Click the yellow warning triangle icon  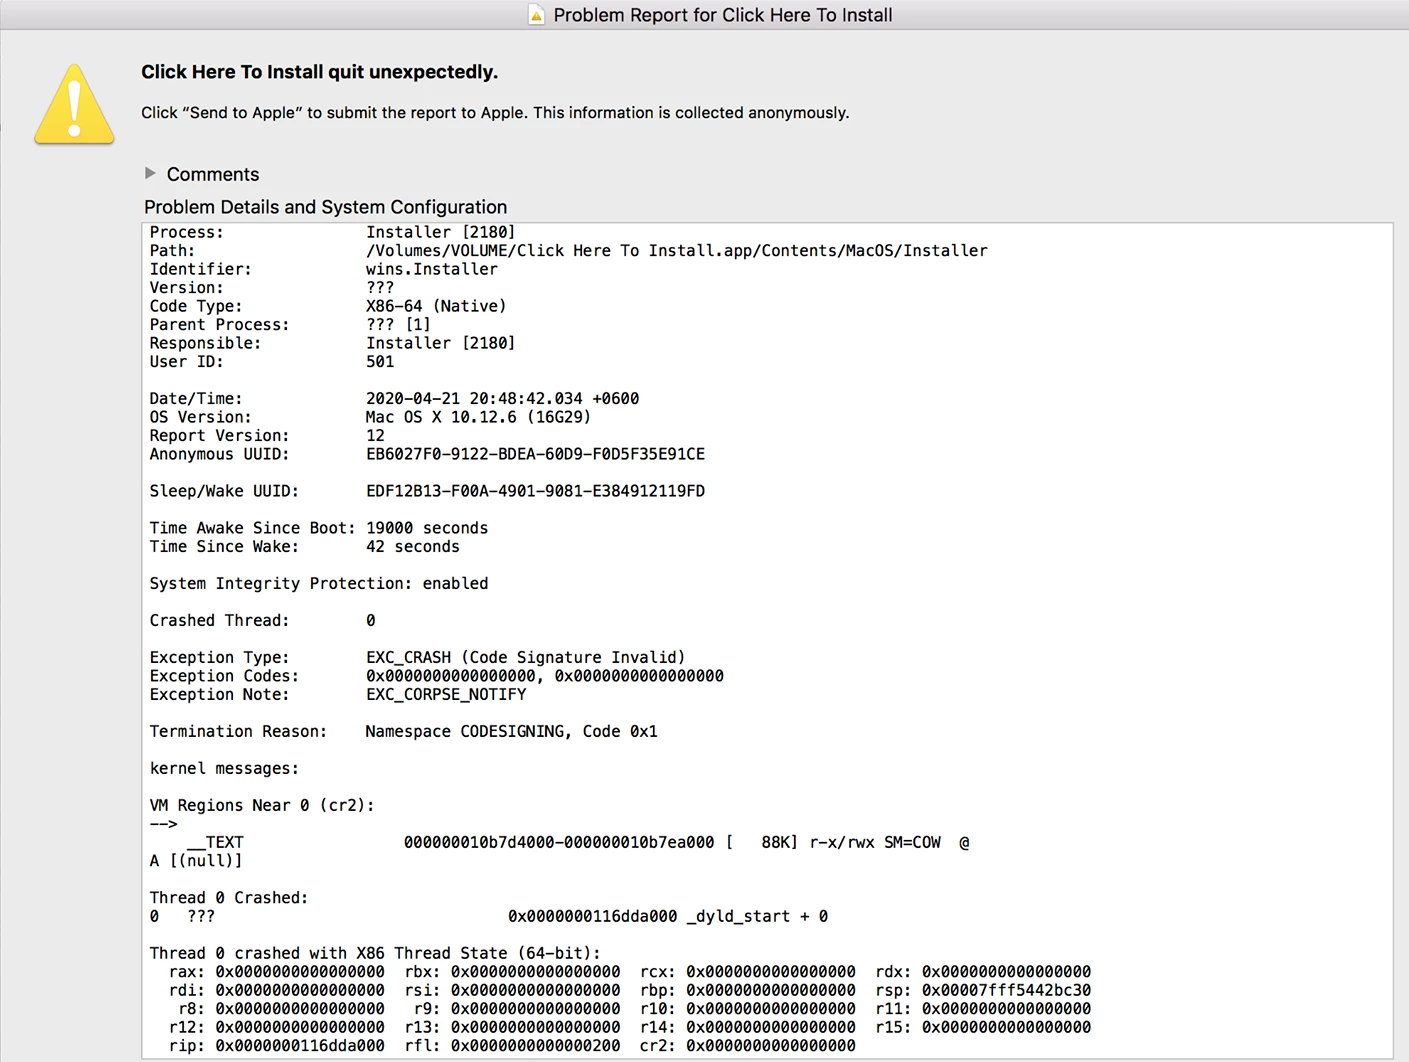coord(74,105)
